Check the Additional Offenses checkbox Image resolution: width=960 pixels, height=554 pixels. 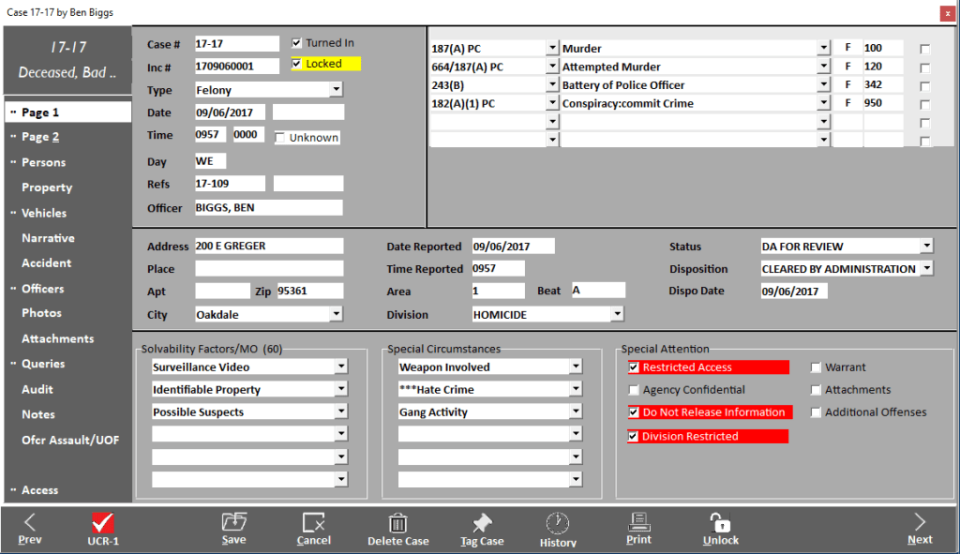816,413
